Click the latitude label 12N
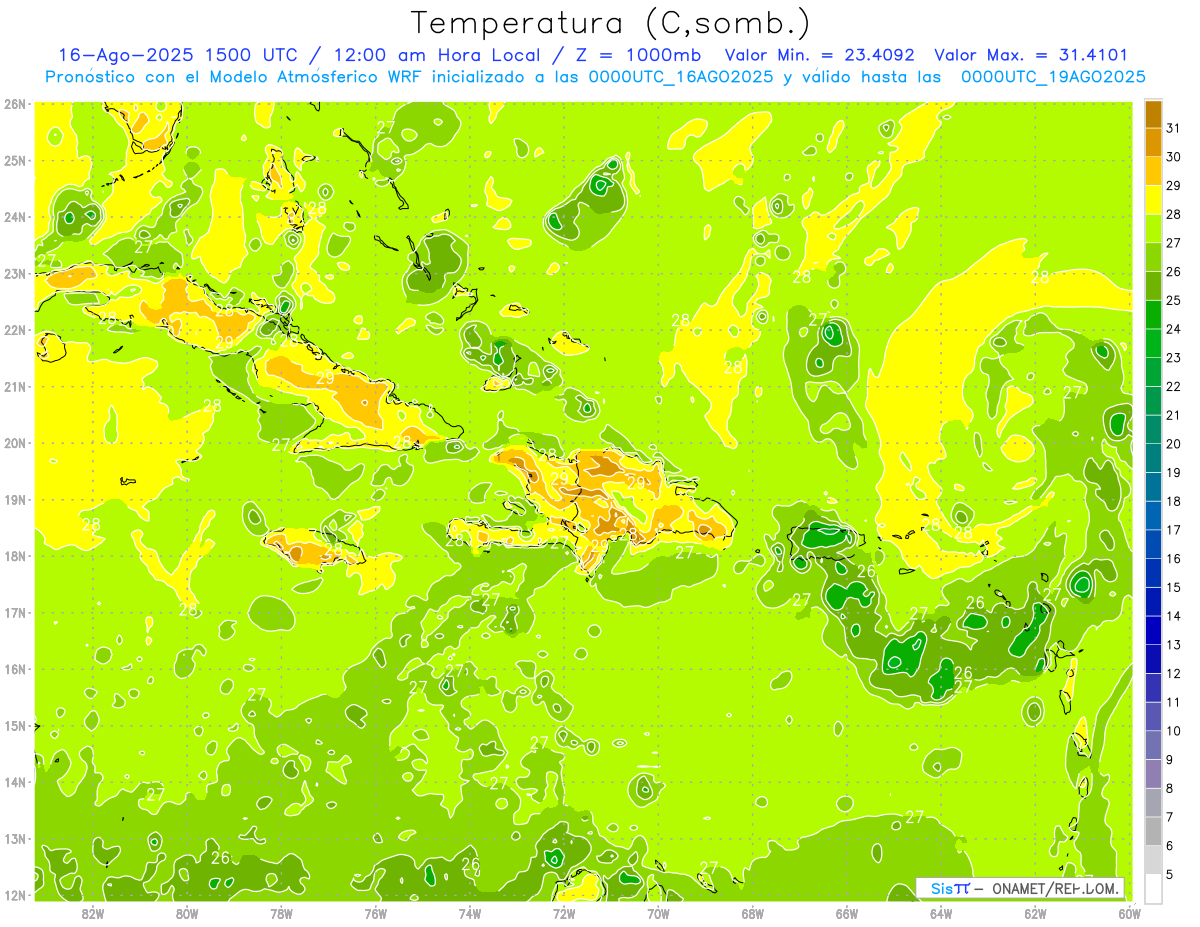Viewport: 1200px width, 927px height. [14, 895]
